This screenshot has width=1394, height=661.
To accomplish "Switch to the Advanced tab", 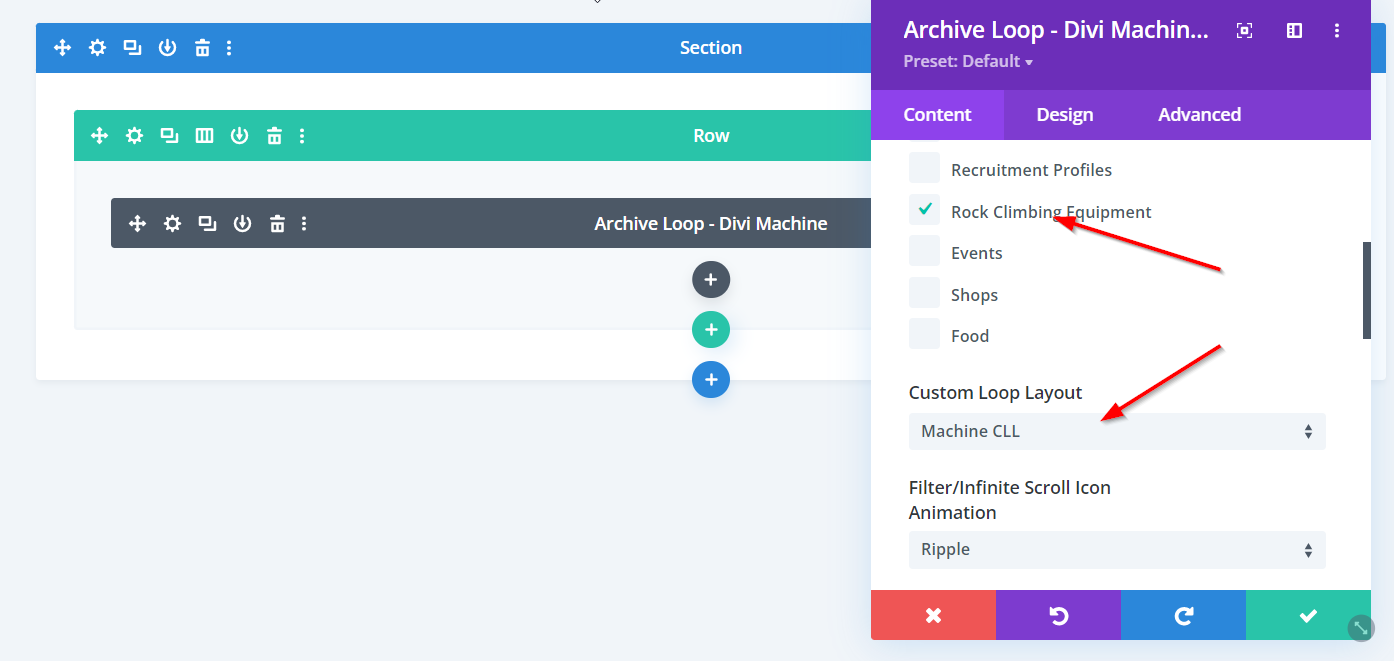I will pos(1199,115).
